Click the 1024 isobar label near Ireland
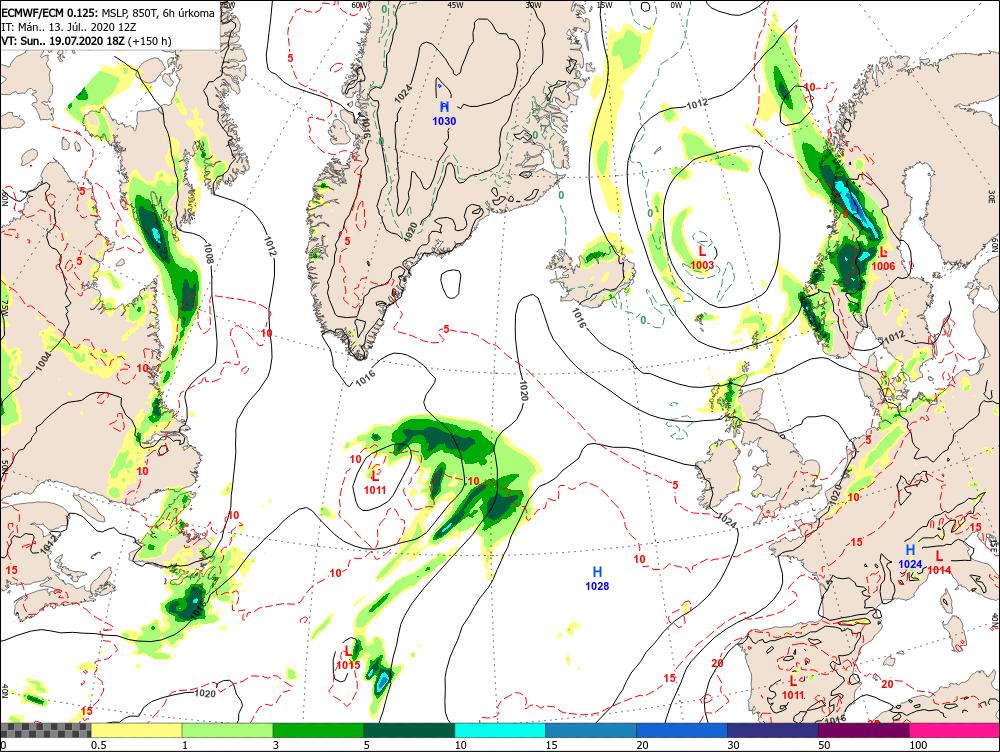 [x=727, y=520]
